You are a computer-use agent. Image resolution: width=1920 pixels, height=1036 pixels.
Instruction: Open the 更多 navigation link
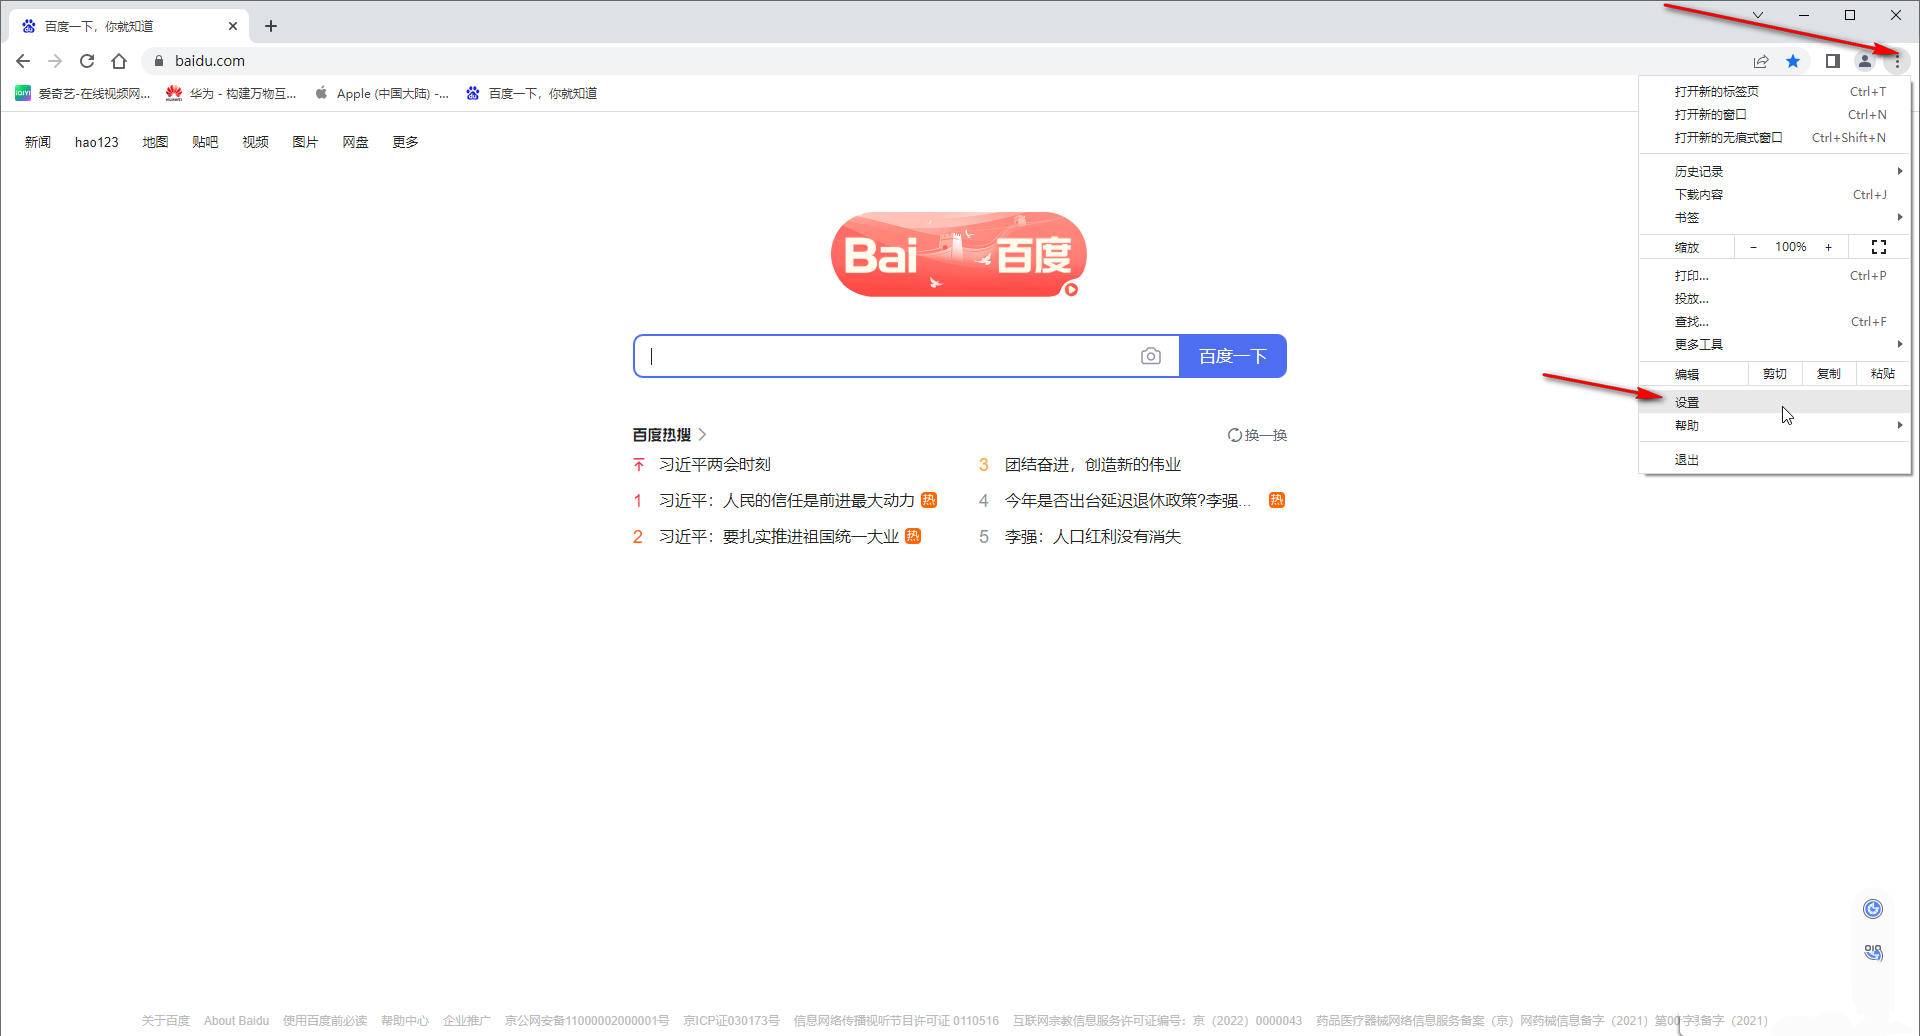[405, 142]
